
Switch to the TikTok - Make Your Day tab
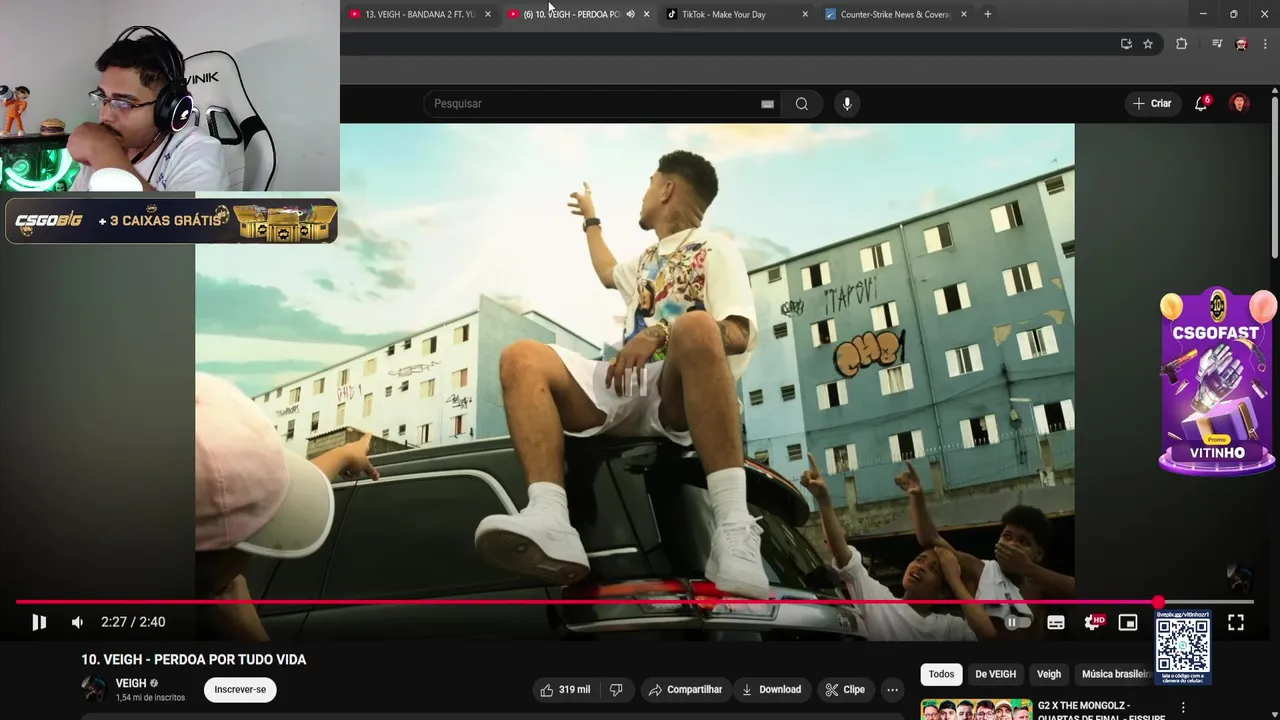pos(725,14)
